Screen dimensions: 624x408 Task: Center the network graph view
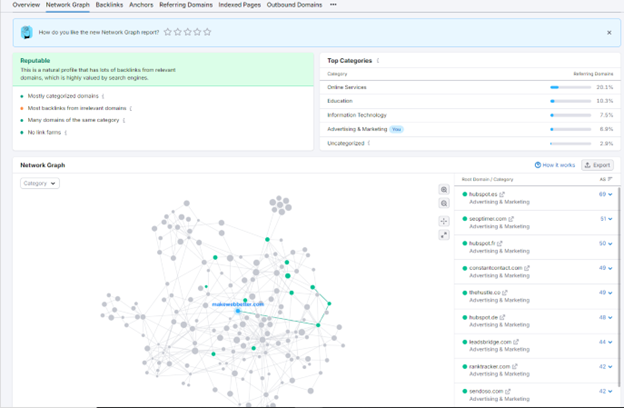coord(444,221)
